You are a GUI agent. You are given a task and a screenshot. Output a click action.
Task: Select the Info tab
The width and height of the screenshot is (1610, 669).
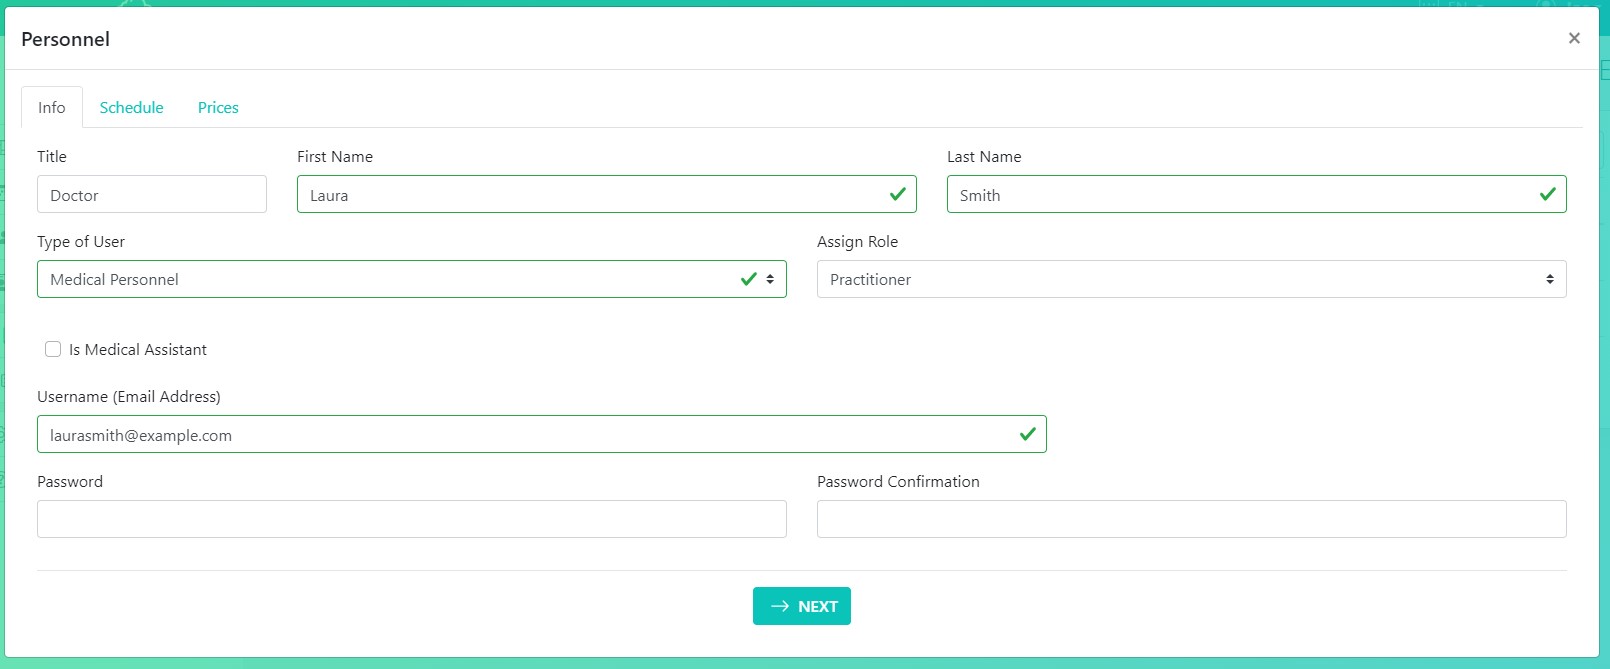(52, 107)
